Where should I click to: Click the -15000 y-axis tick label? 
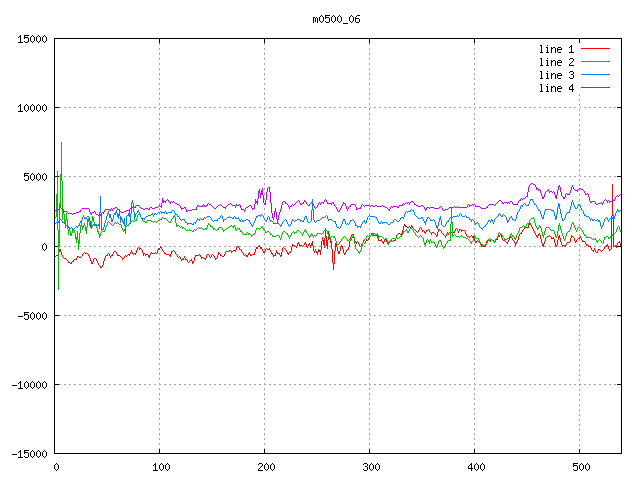(x=29, y=454)
